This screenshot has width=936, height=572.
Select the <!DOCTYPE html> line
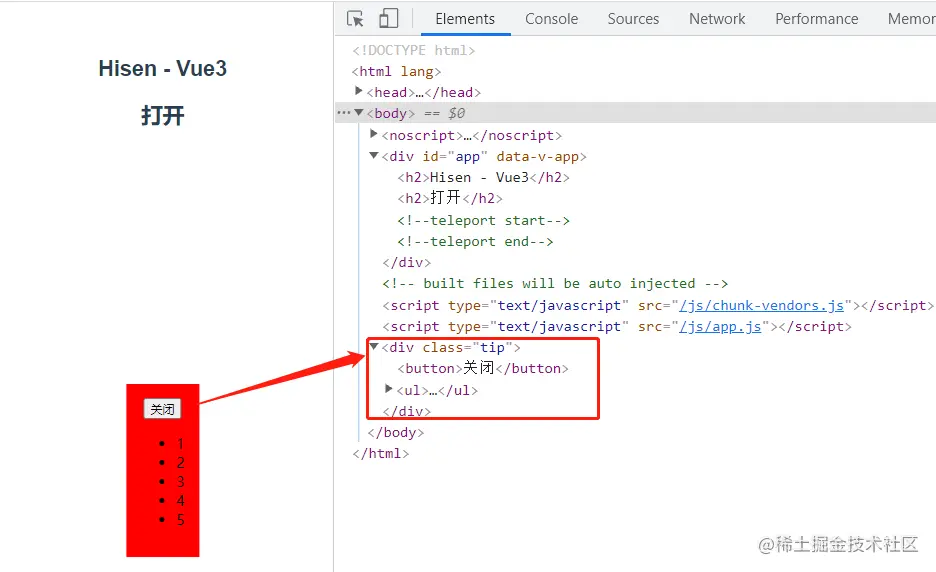click(x=414, y=50)
